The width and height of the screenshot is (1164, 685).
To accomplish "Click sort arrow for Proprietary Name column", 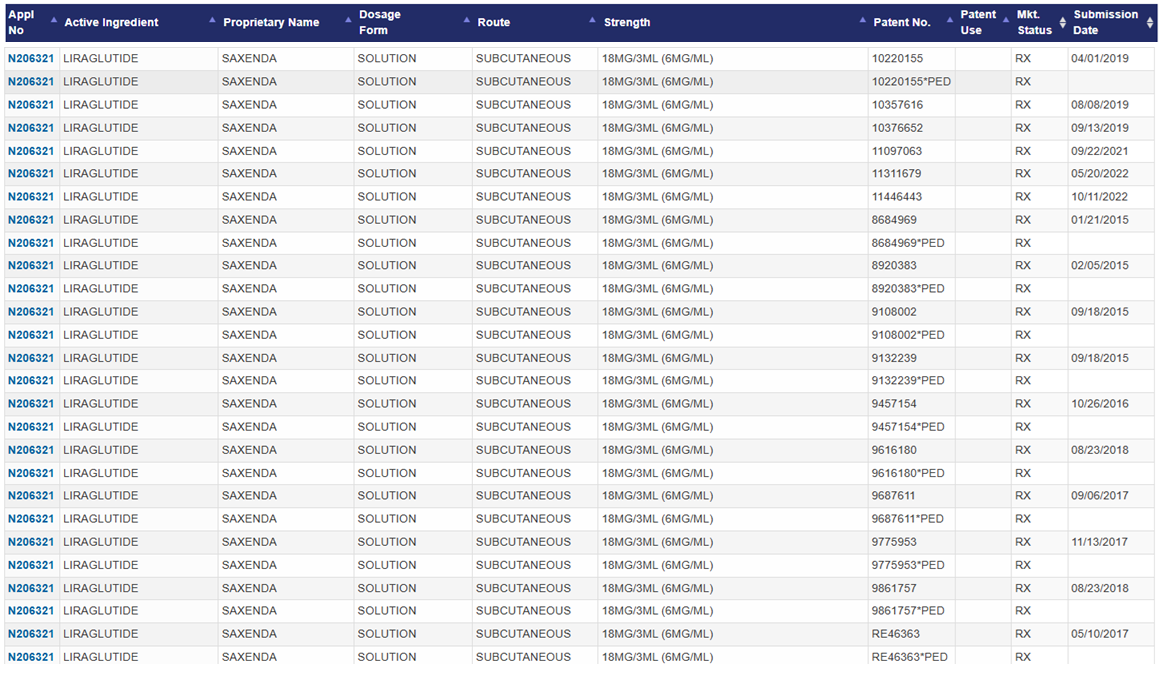I will [348, 20].
